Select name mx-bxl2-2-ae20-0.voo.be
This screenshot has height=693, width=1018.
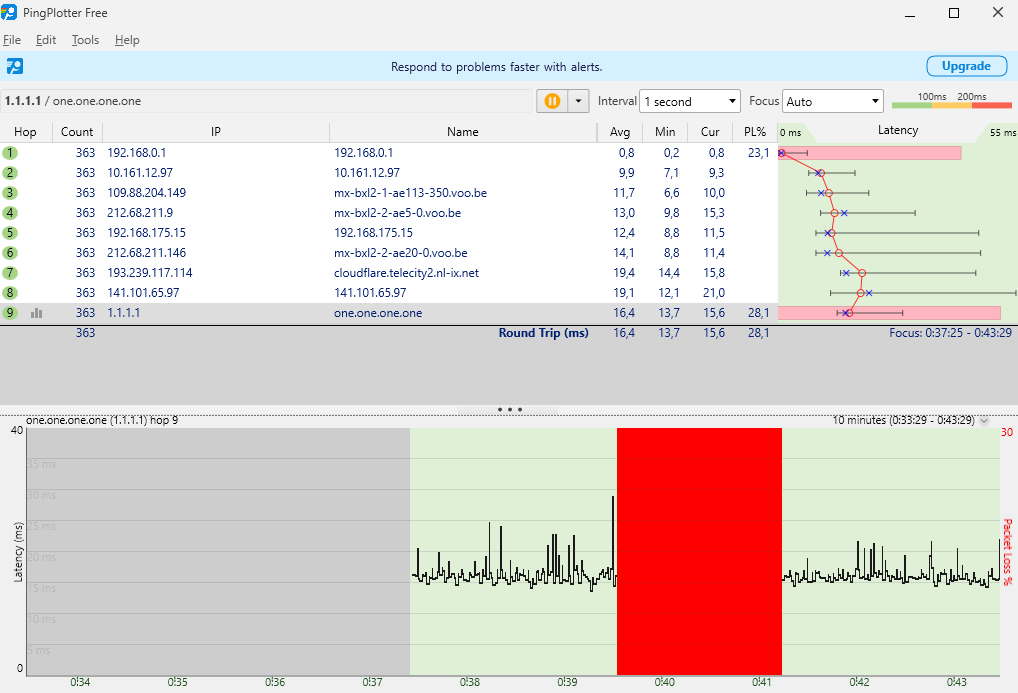click(401, 253)
